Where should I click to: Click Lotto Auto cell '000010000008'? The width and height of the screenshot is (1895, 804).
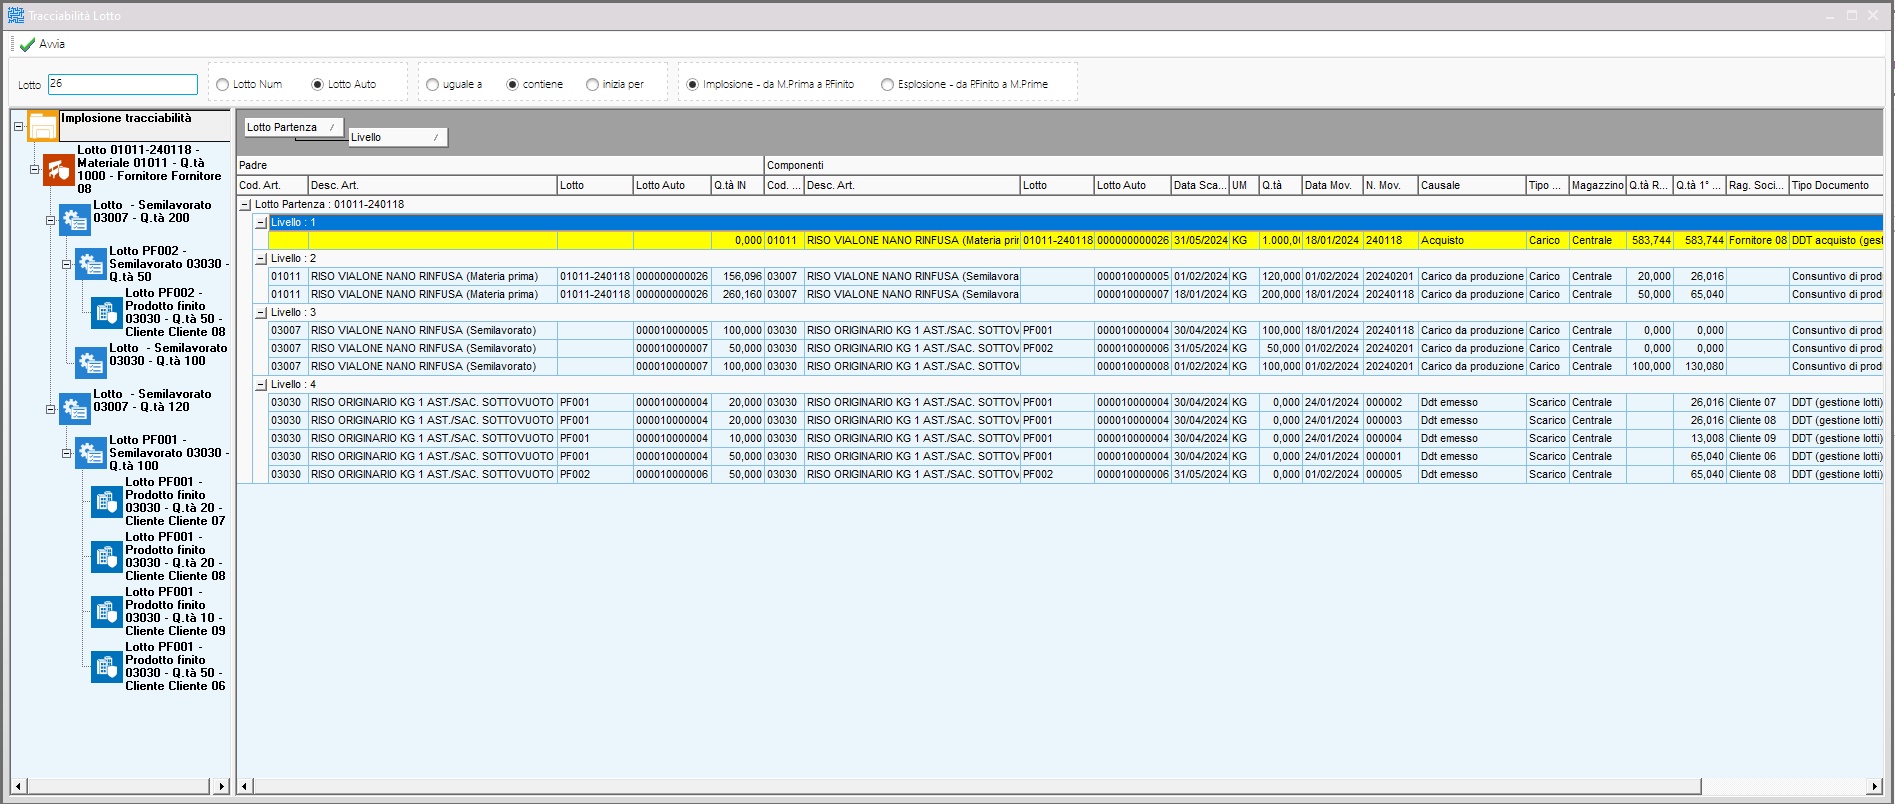click(1132, 367)
